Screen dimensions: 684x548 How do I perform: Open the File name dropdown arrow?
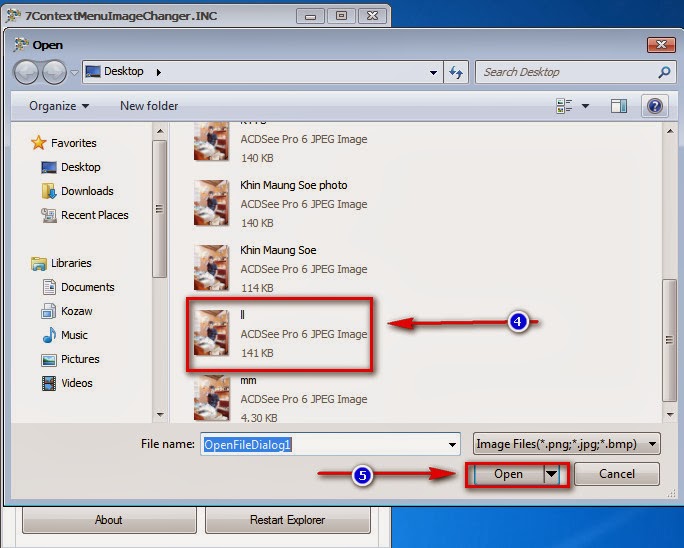point(452,445)
